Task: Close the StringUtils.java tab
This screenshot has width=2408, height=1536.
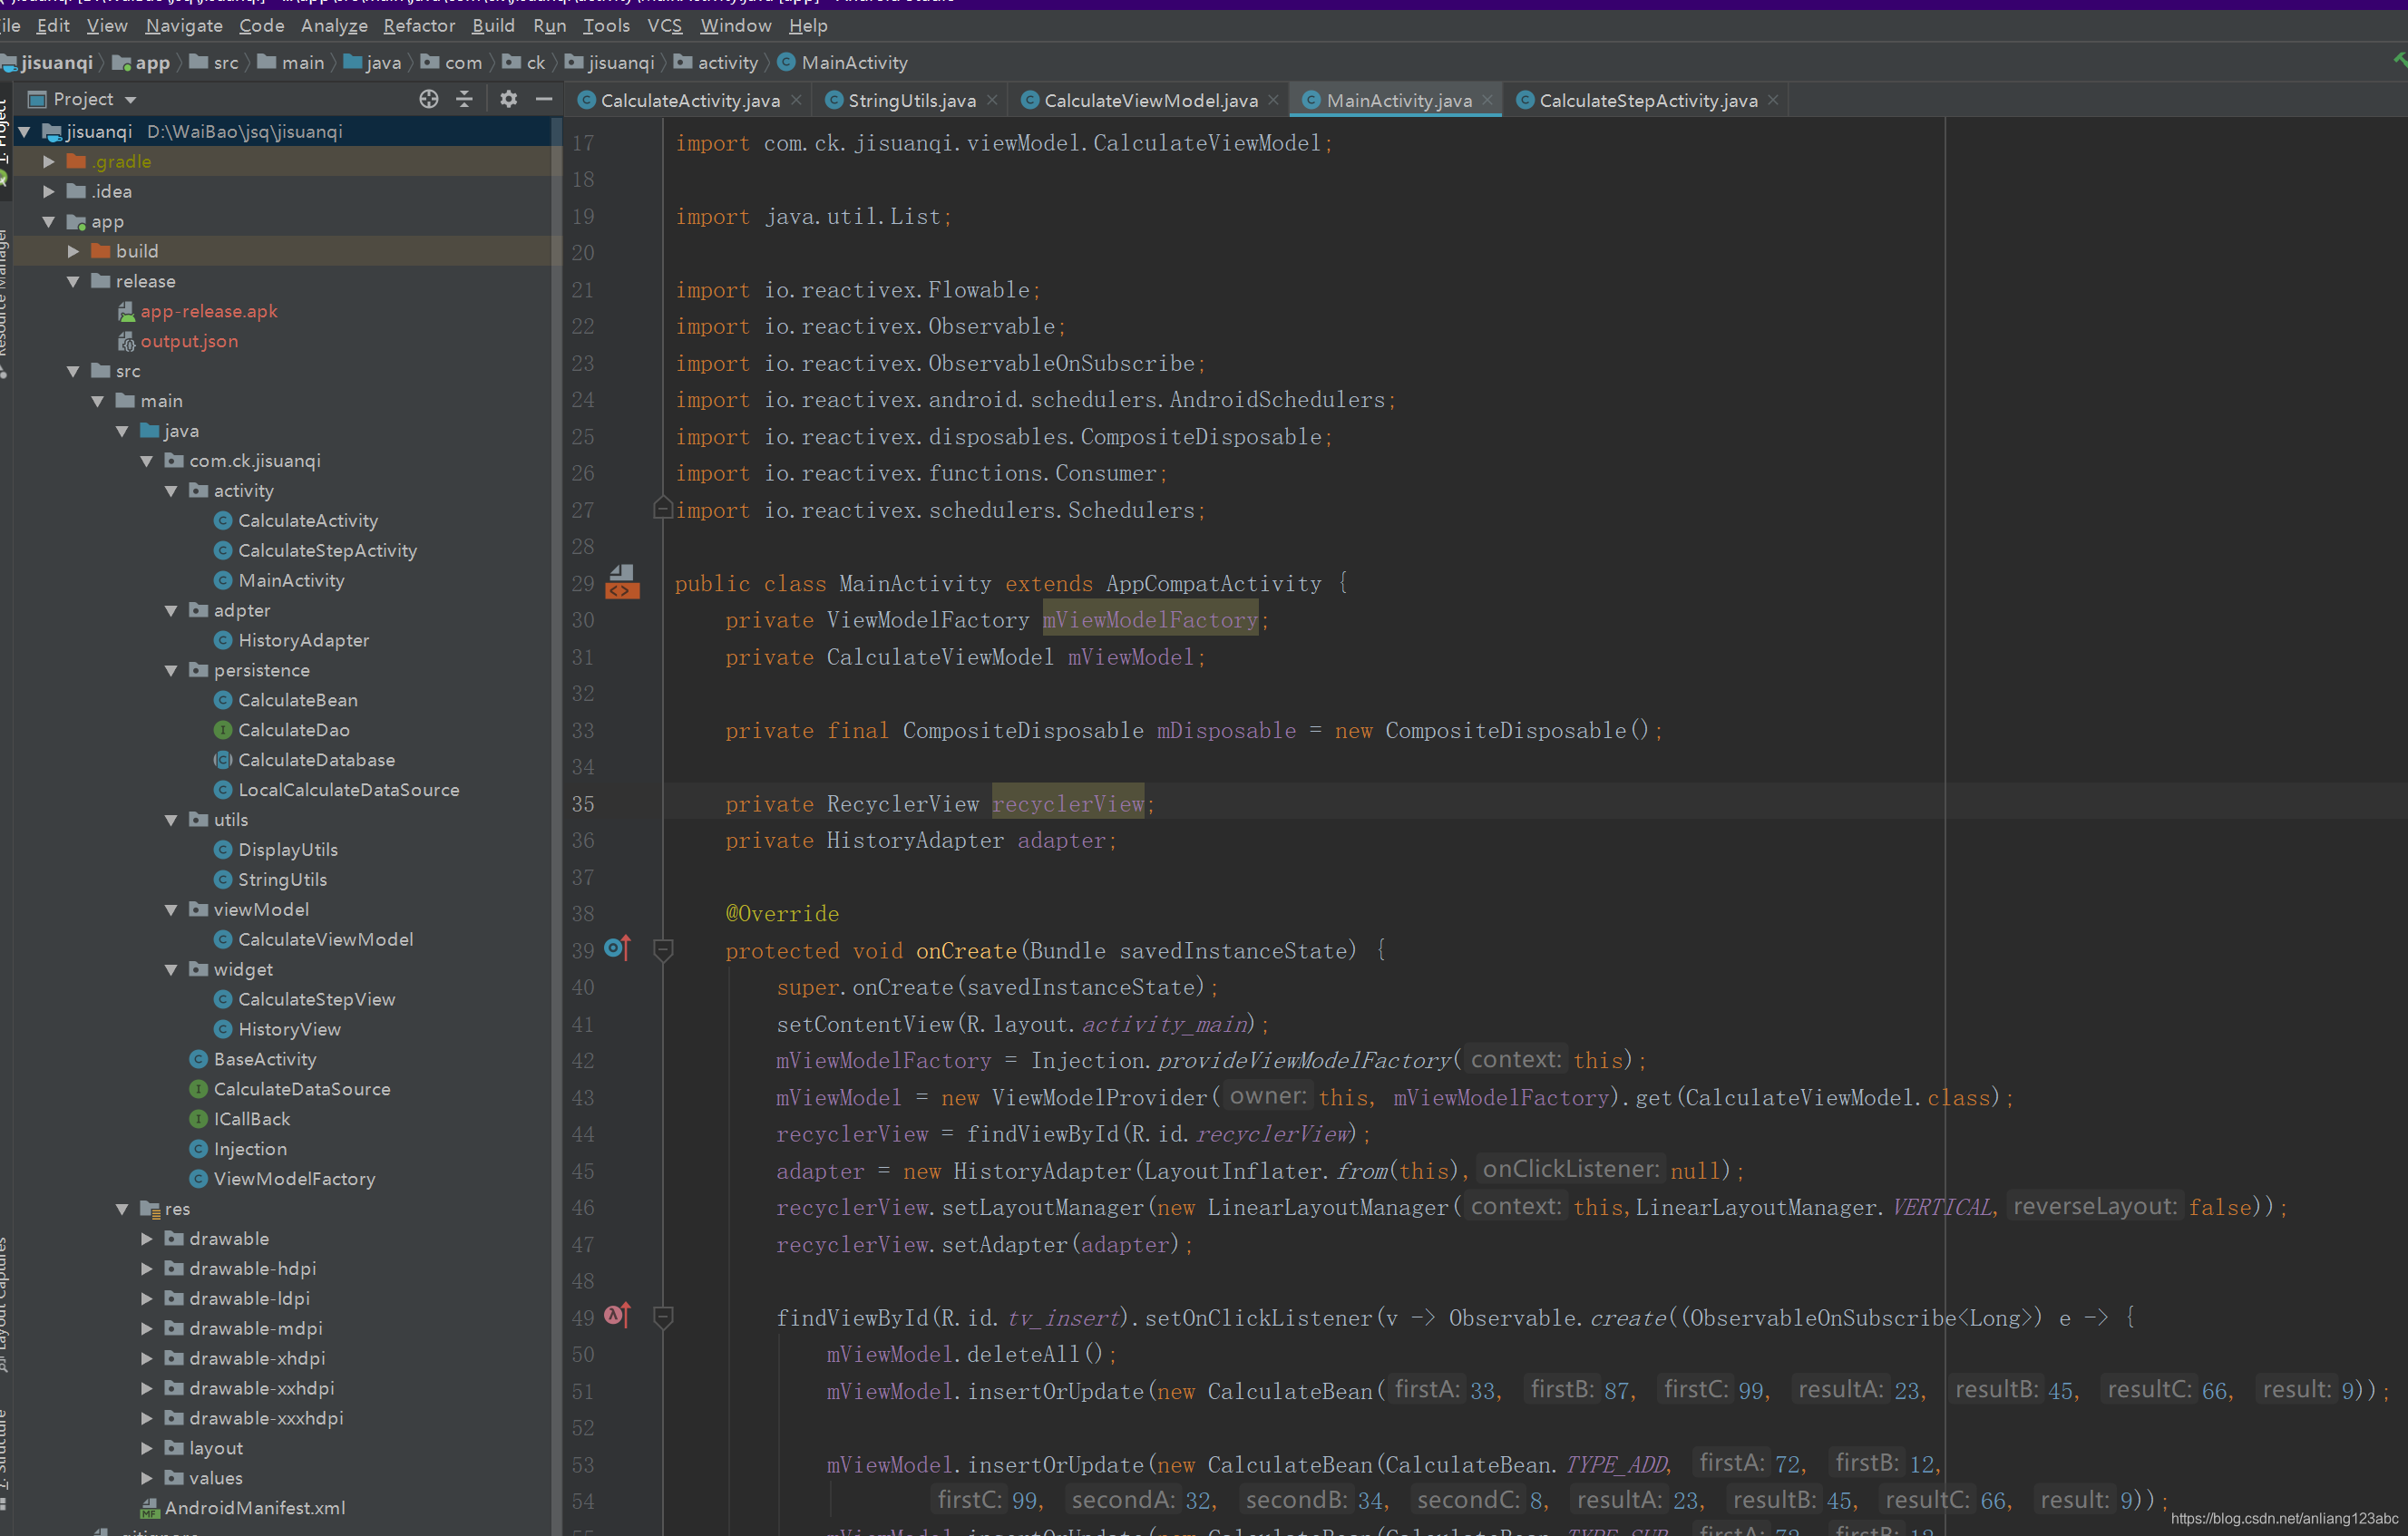Action: click(x=992, y=100)
